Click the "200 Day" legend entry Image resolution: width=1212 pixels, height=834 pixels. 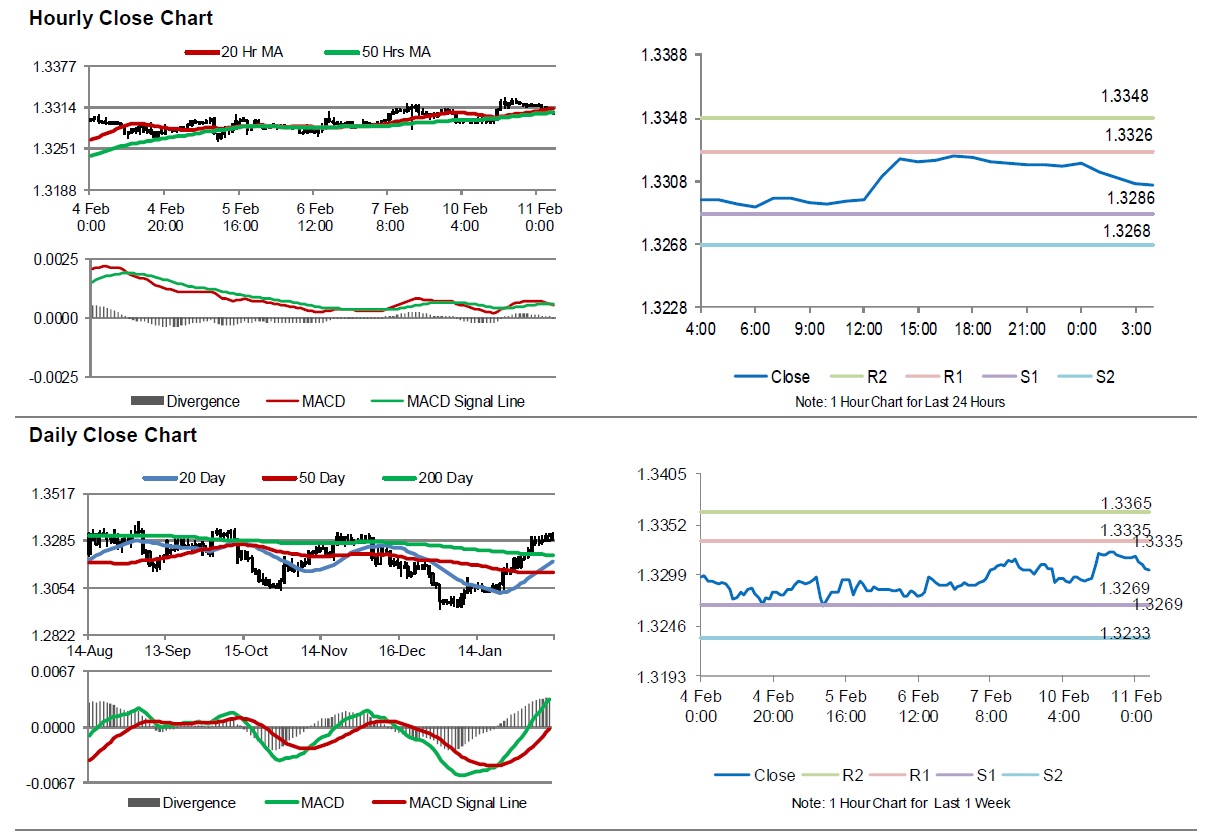tap(428, 478)
